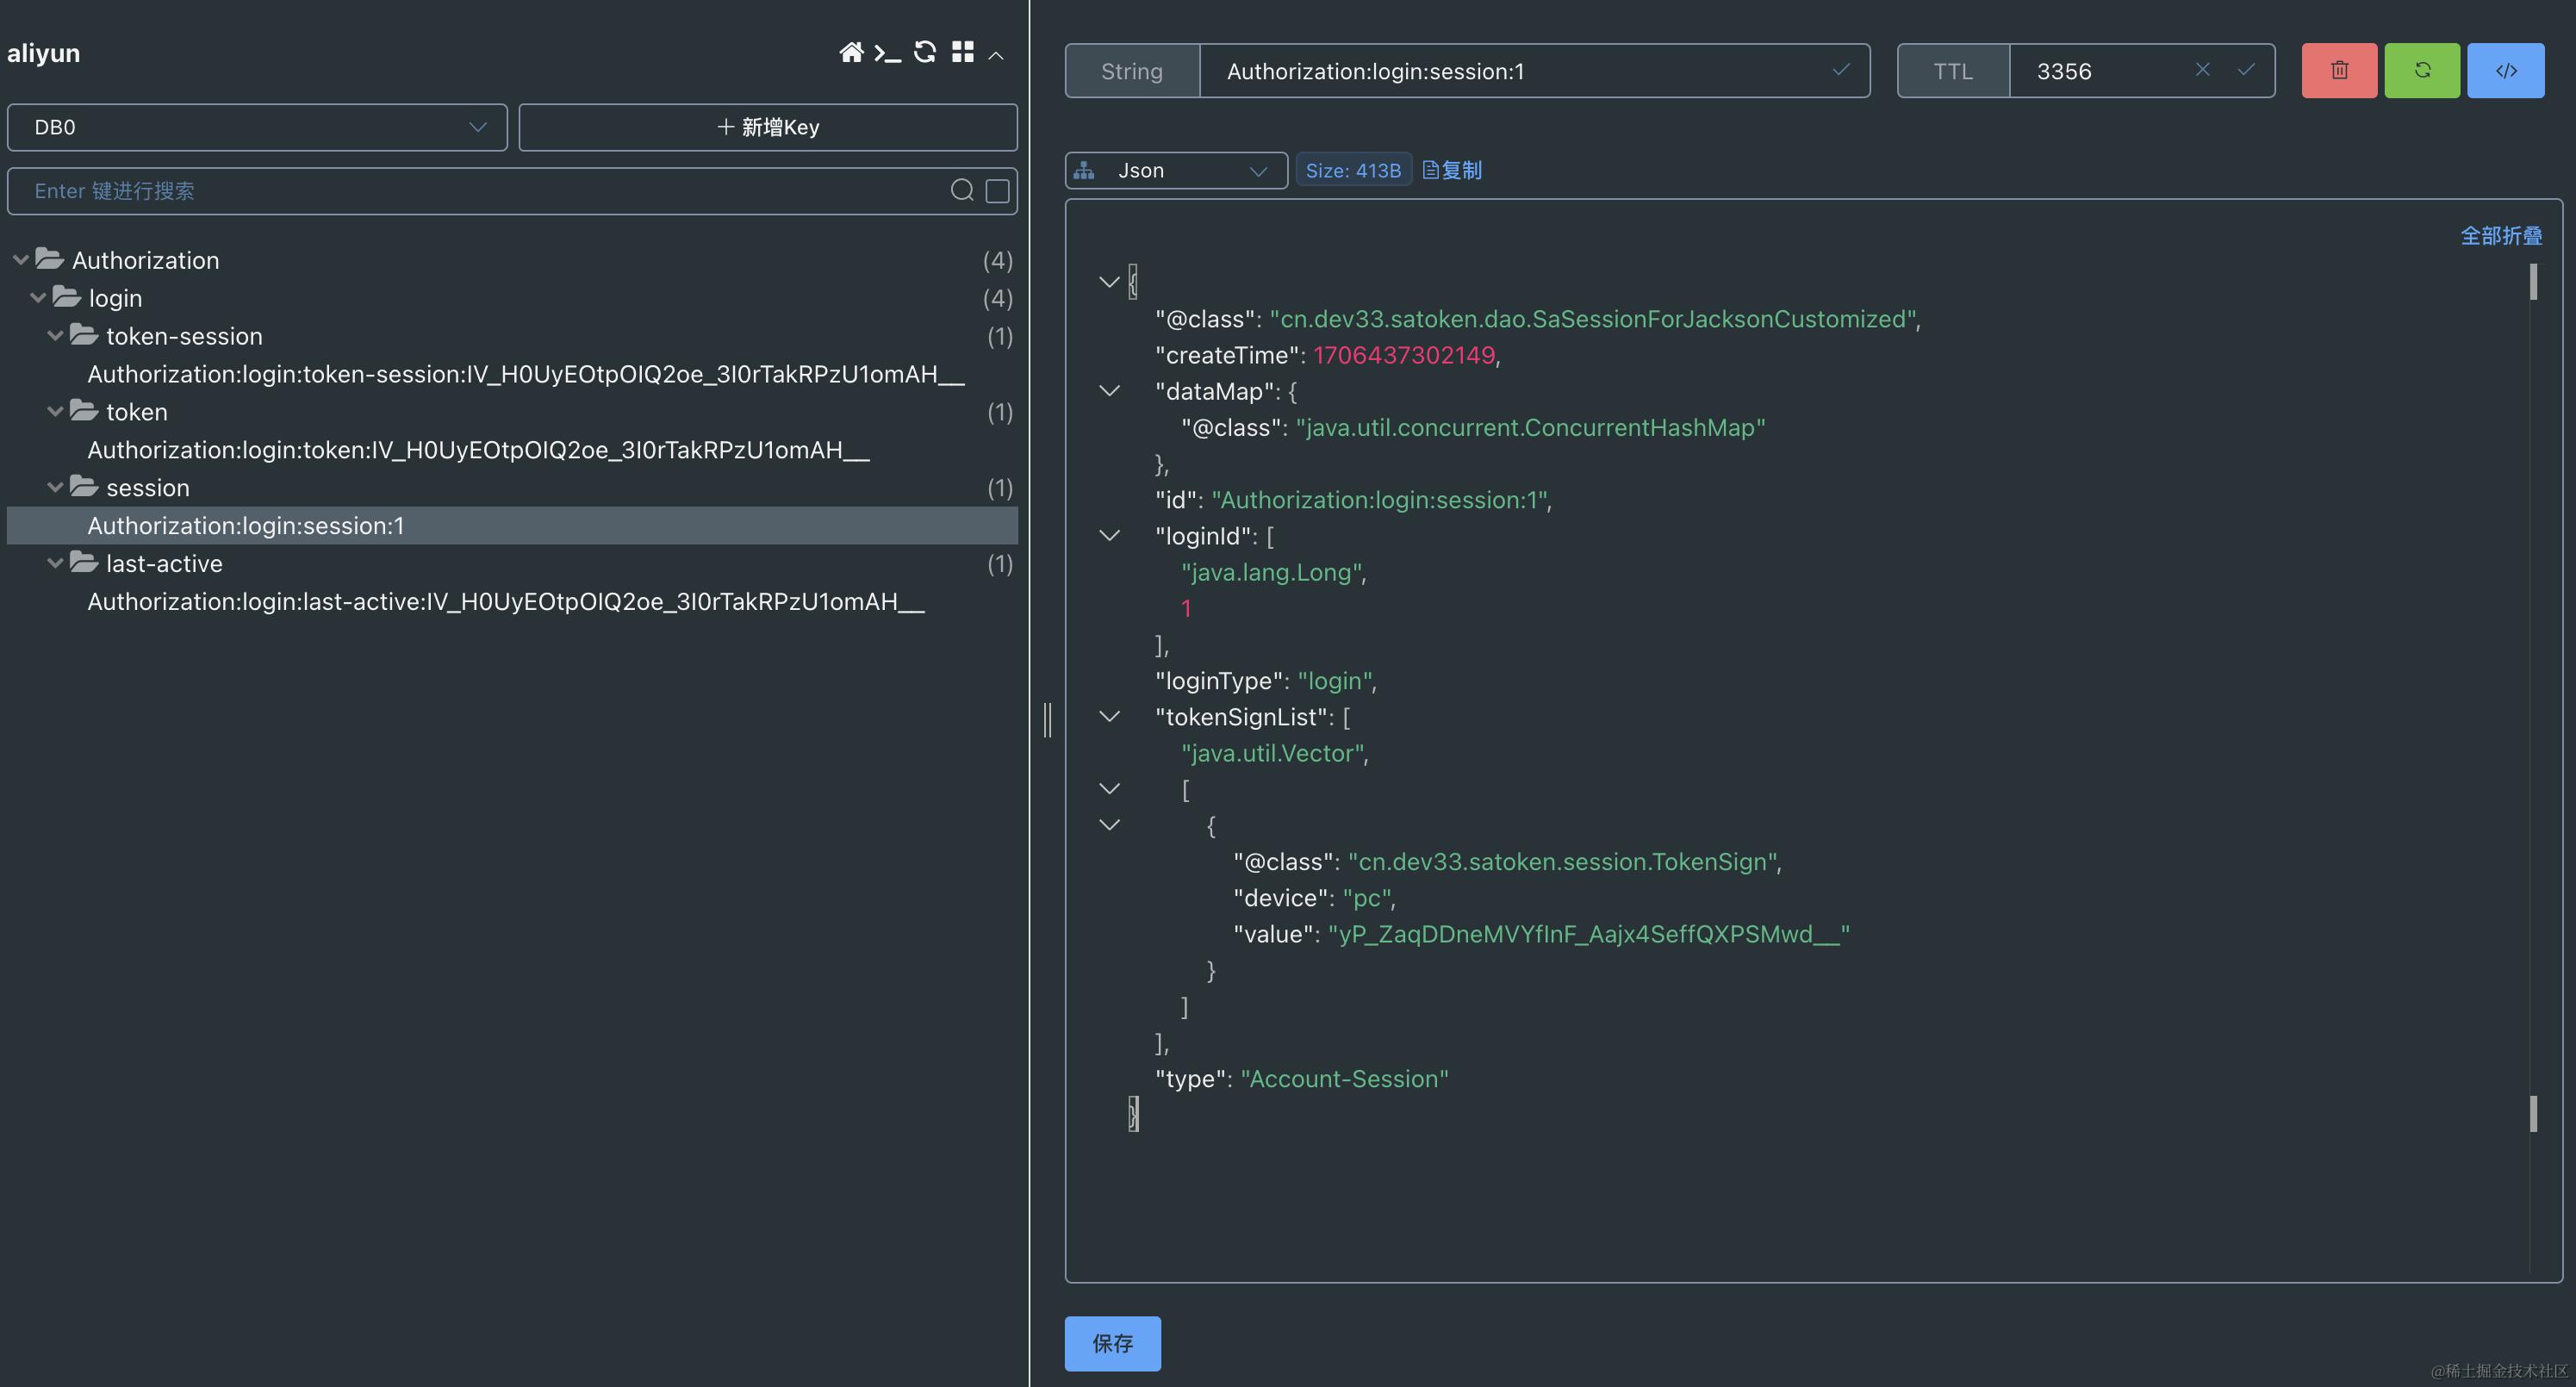2576x1387 pixels.
Task: Click the 新增Key button
Action: coord(766,127)
